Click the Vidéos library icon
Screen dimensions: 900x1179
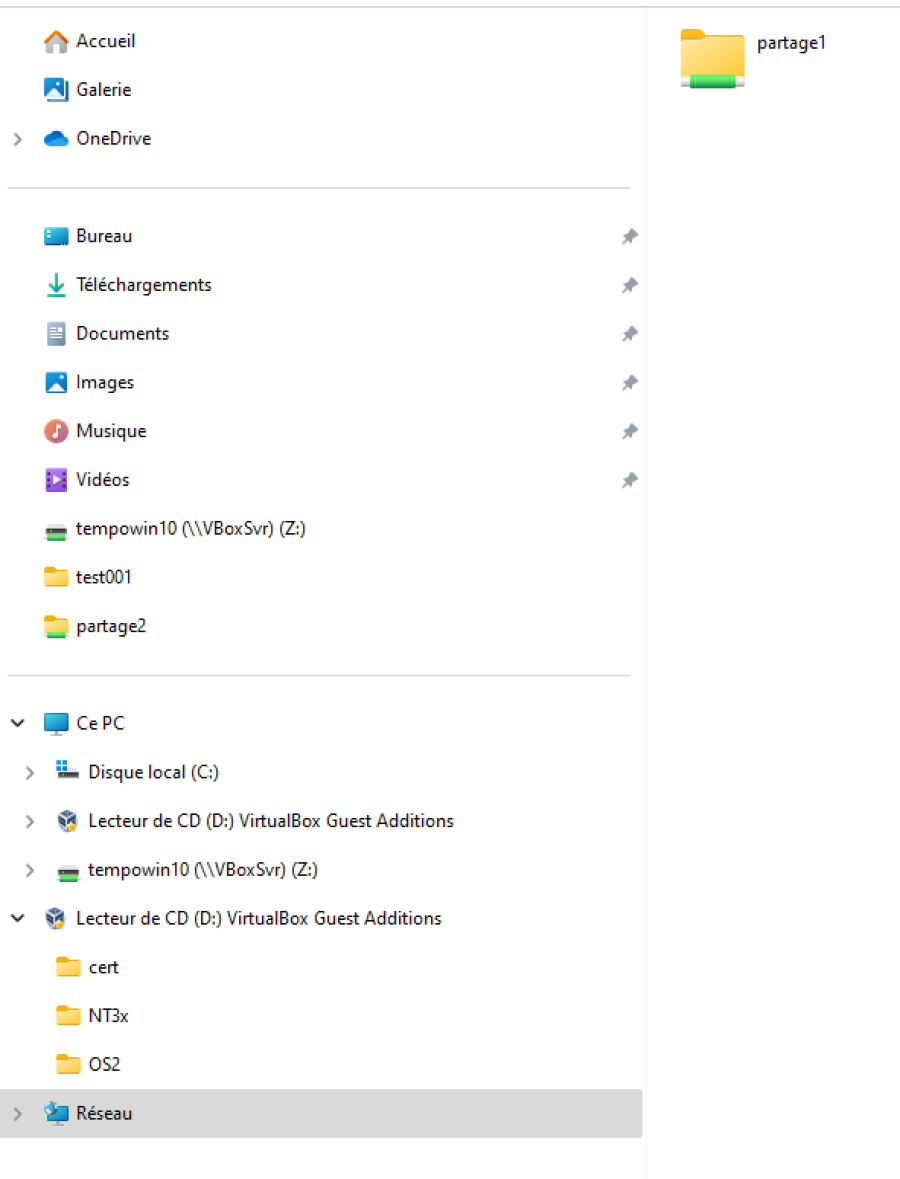(56, 480)
